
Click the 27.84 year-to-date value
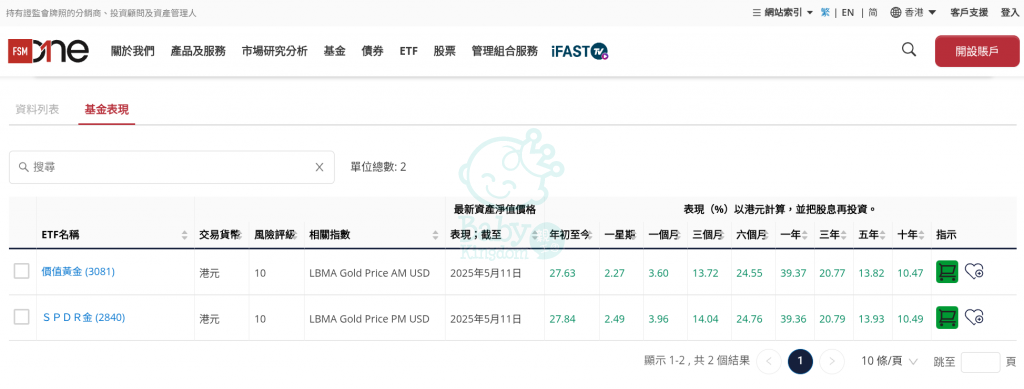tap(562, 319)
